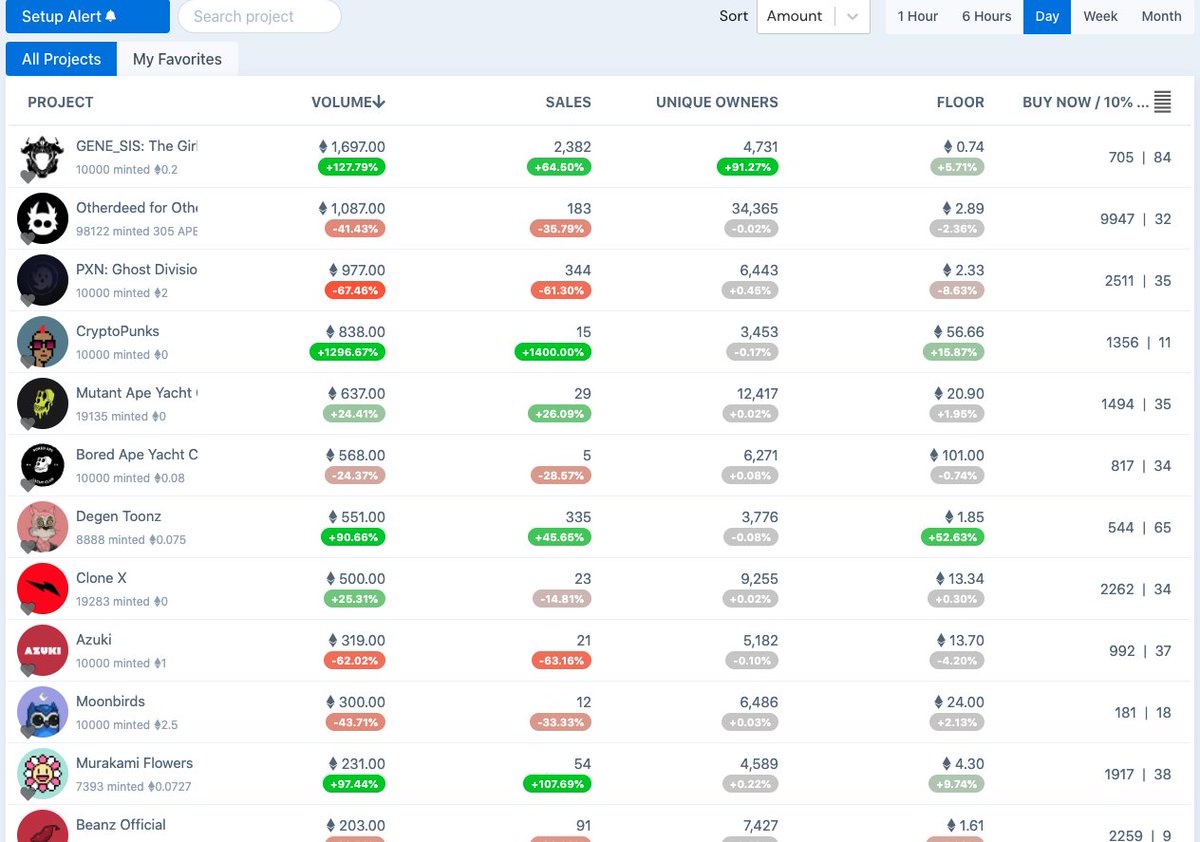Viewport: 1200px width, 842px height.
Task: Open the Sort Amount dropdown
Action: pyautogui.click(x=813, y=16)
